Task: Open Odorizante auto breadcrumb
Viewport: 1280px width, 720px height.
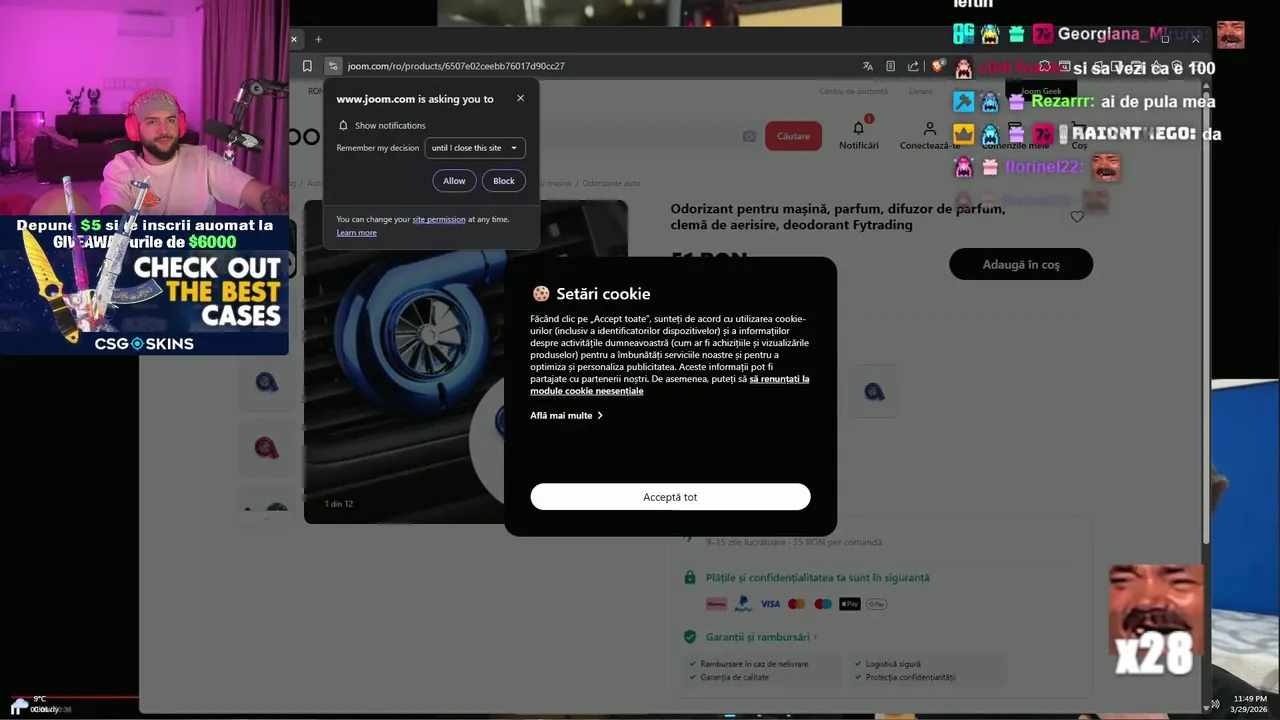Action: tap(611, 183)
